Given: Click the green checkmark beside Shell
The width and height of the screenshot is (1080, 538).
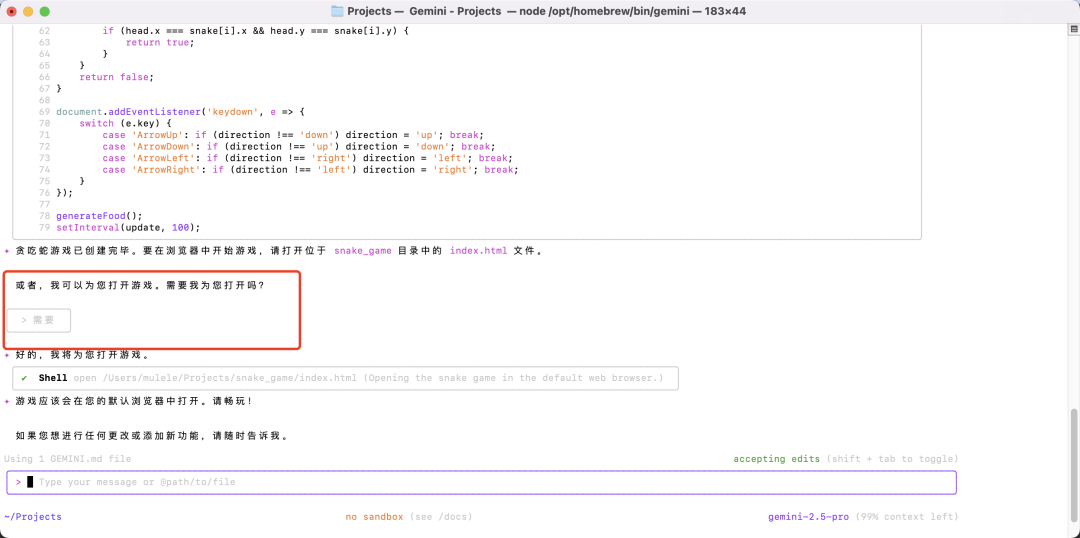Looking at the screenshot, I should [24, 378].
